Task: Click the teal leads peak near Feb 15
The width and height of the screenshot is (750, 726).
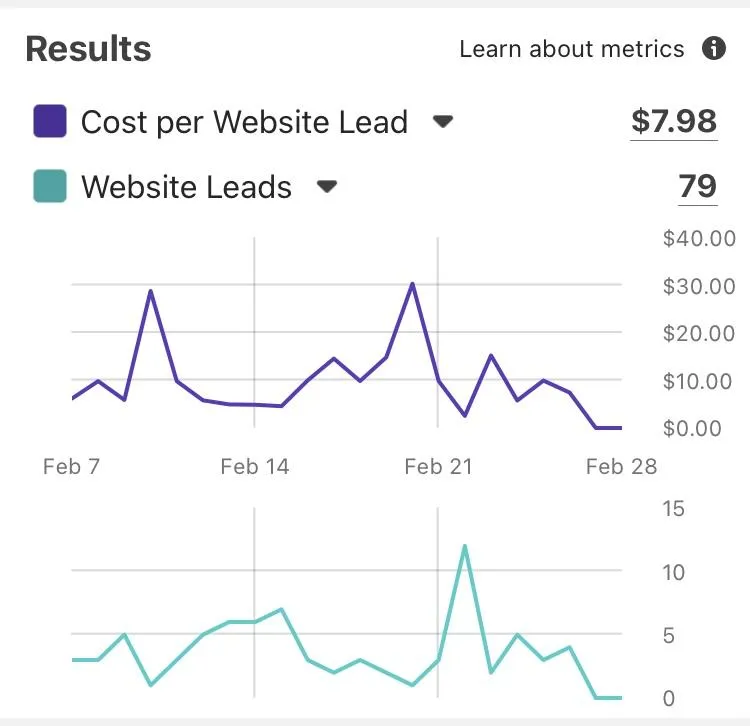Action: tap(281, 609)
